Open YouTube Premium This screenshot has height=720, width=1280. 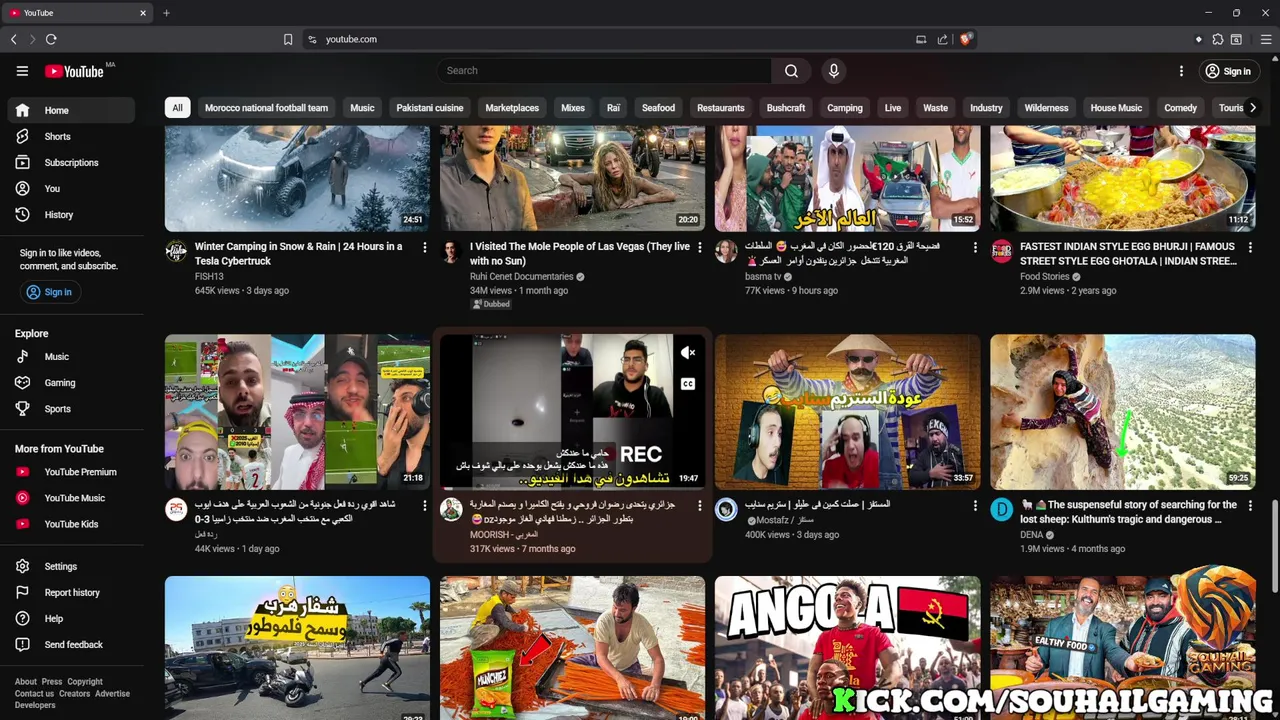(70, 472)
